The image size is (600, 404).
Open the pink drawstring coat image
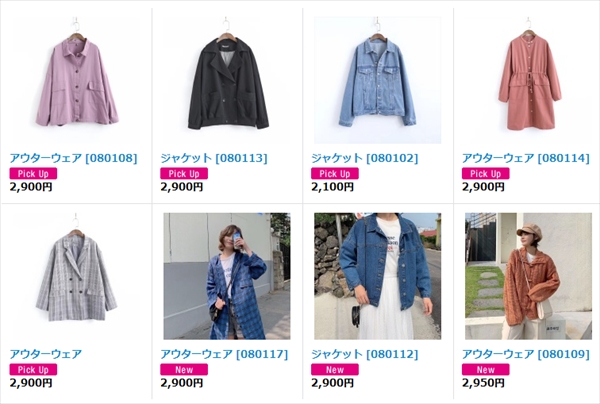[528, 80]
